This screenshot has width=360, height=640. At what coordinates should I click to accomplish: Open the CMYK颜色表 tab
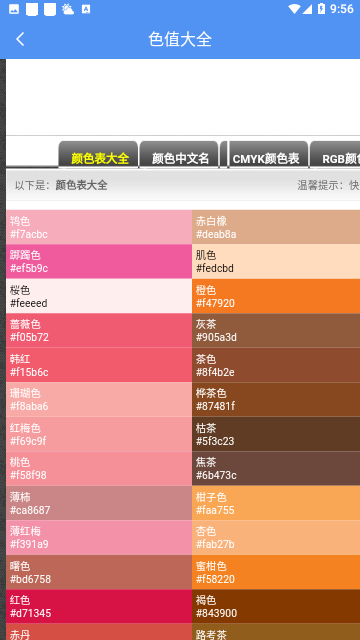[x=268, y=154]
